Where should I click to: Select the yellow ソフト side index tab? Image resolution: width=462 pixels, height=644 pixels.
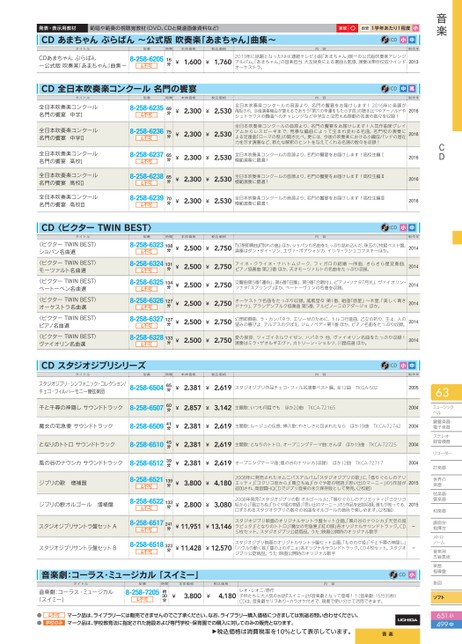[x=446, y=598]
